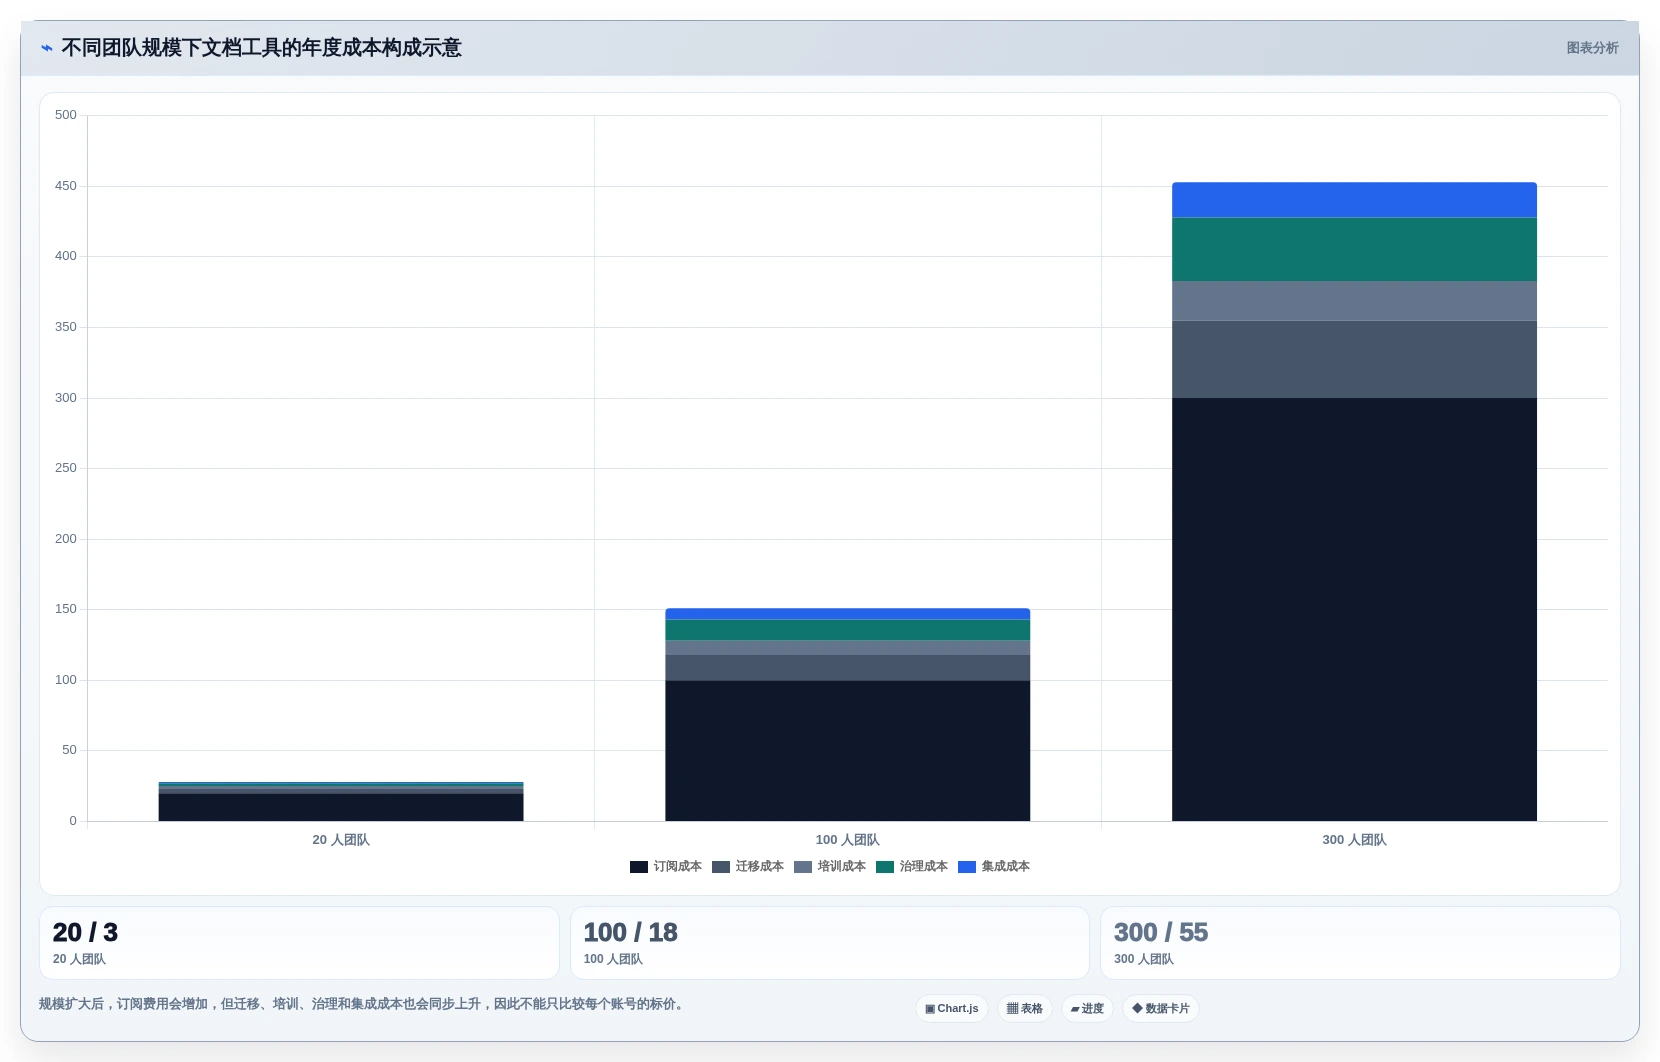
Task: Open the 300 / 55 data card
Action: 1360,943
